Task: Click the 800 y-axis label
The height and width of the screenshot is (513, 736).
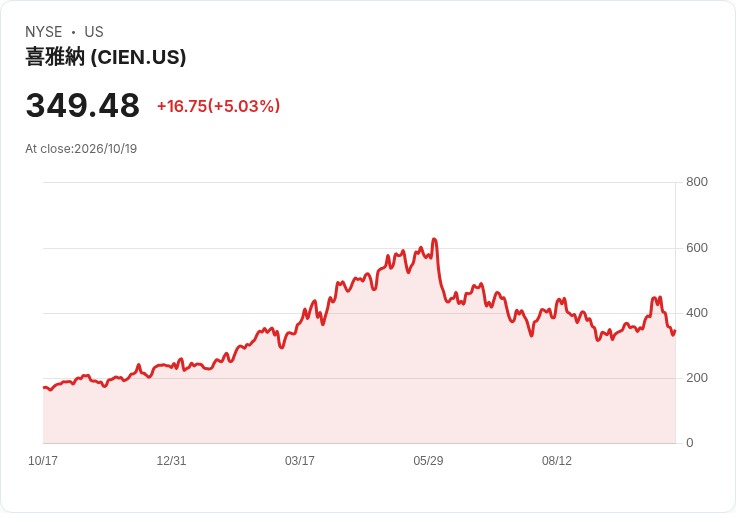Action: point(697,182)
